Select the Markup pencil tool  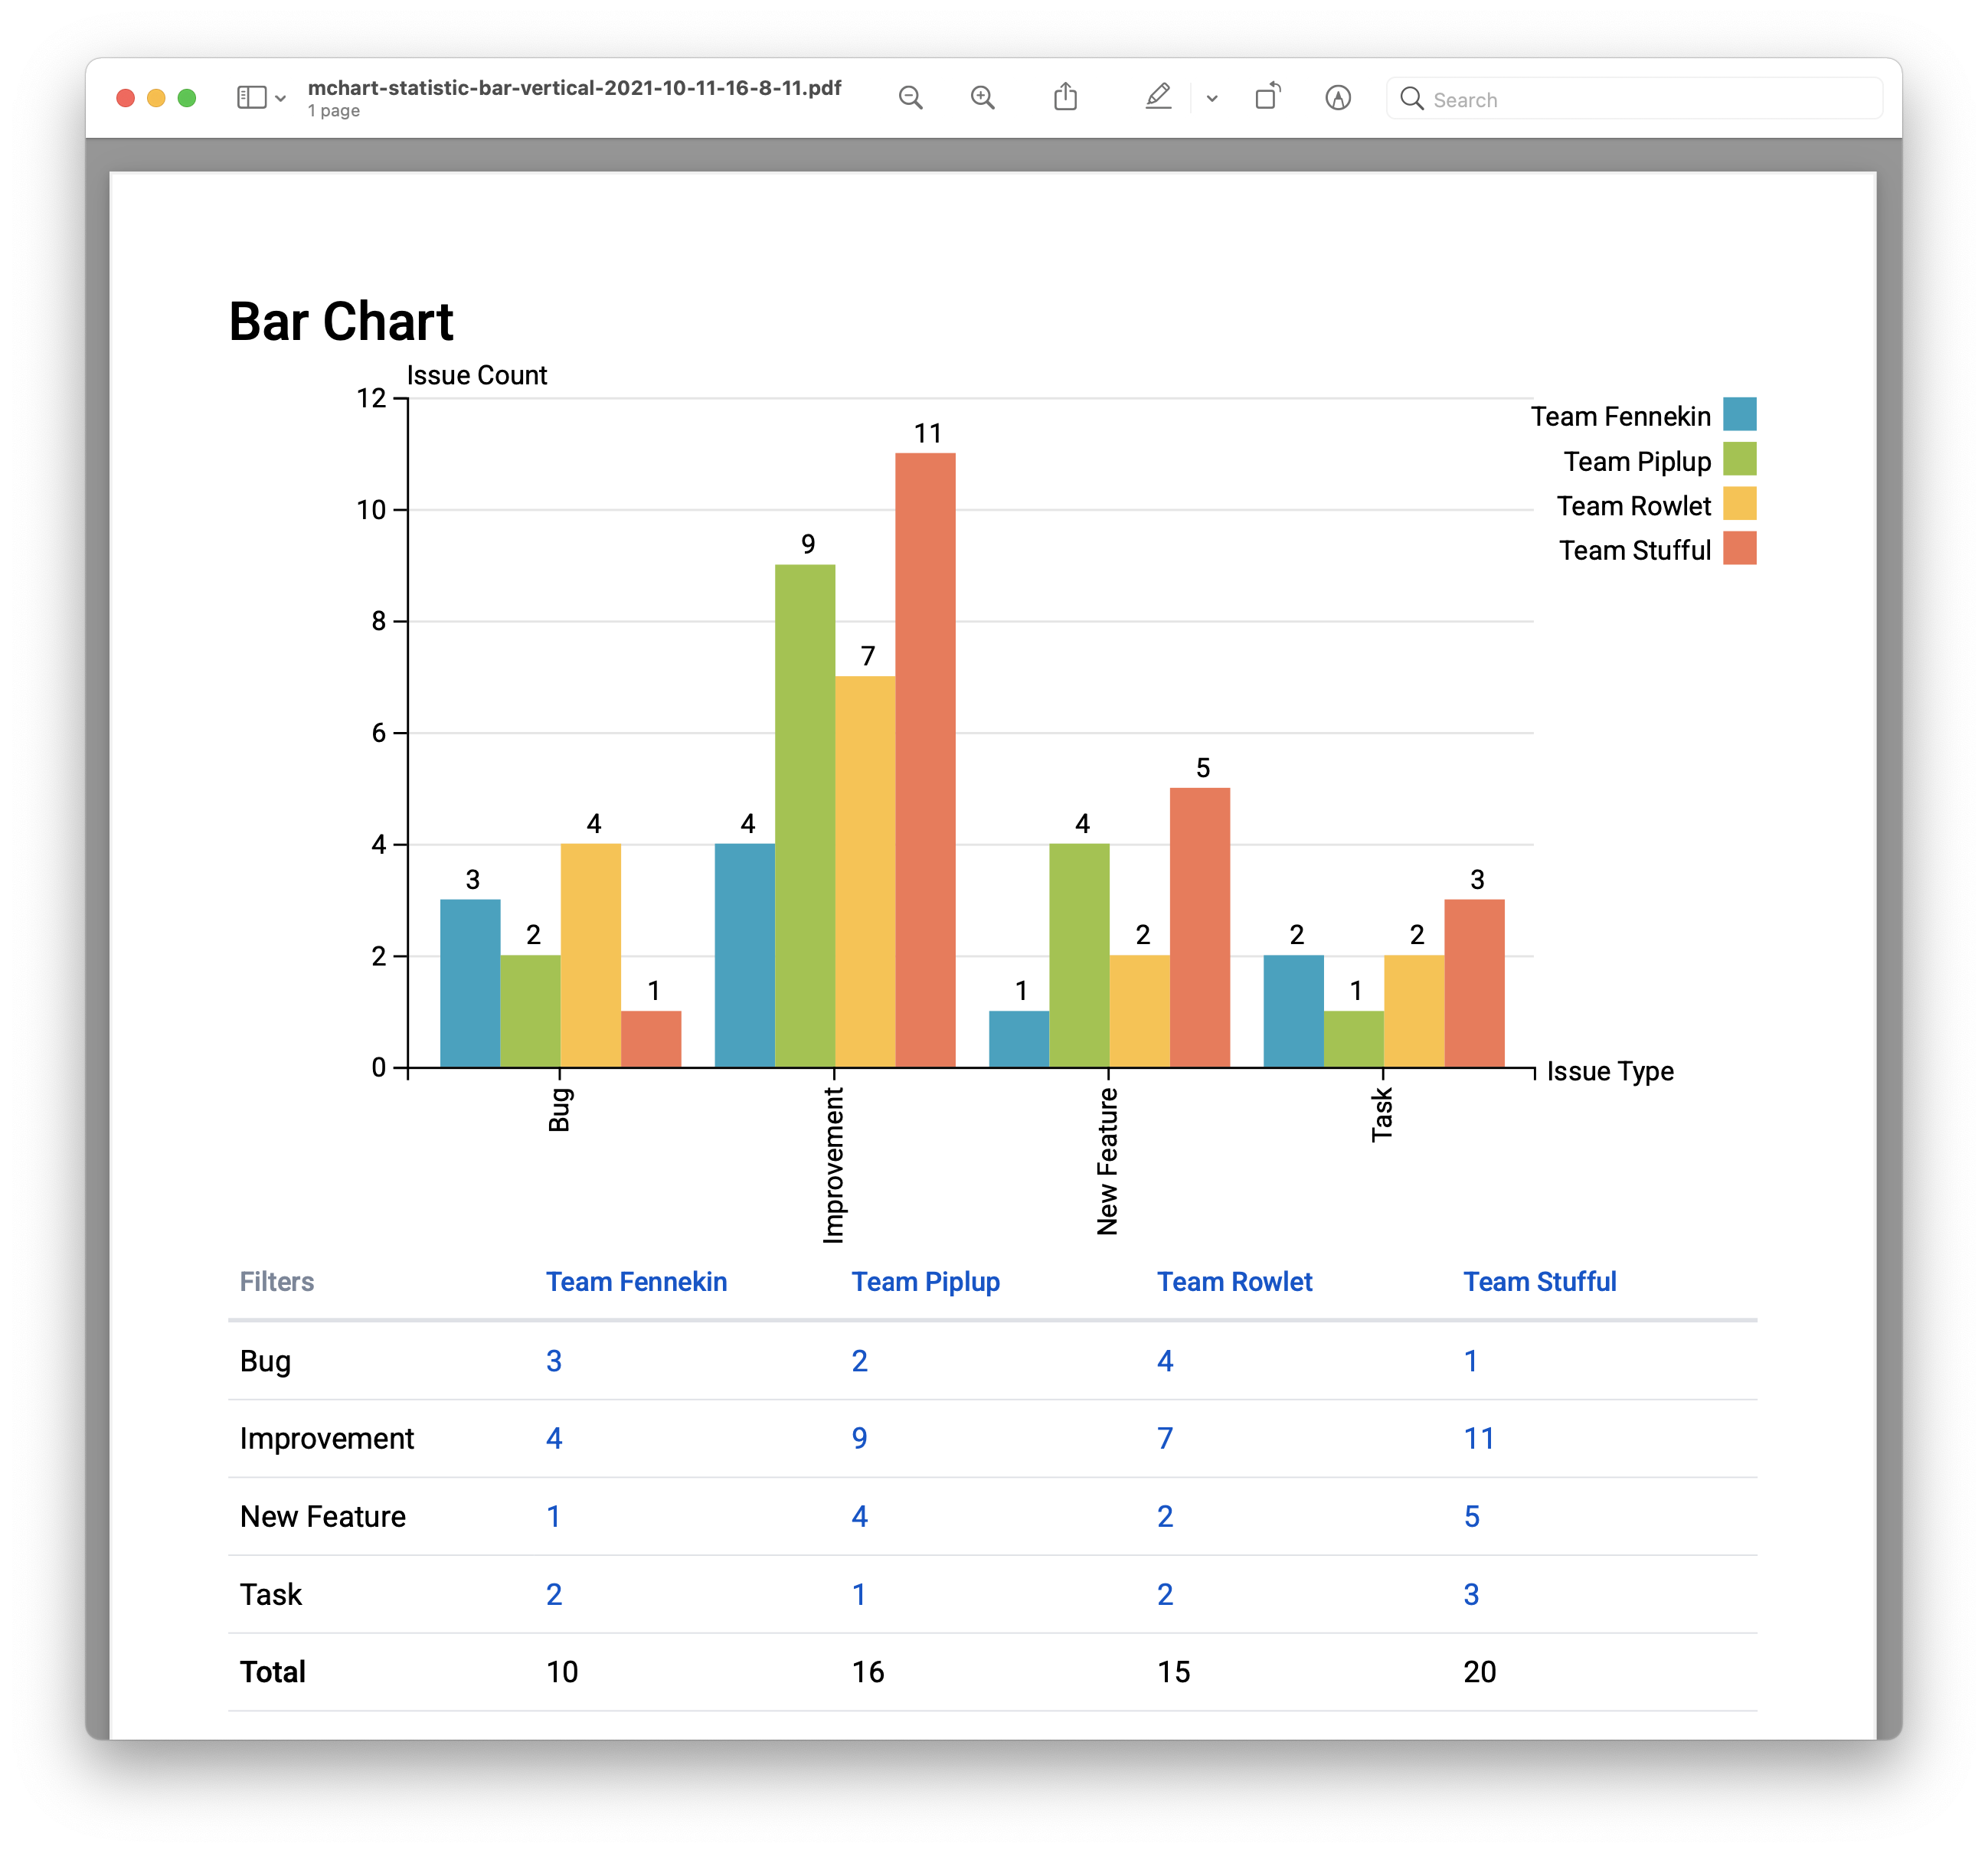tap(1158, 97)
